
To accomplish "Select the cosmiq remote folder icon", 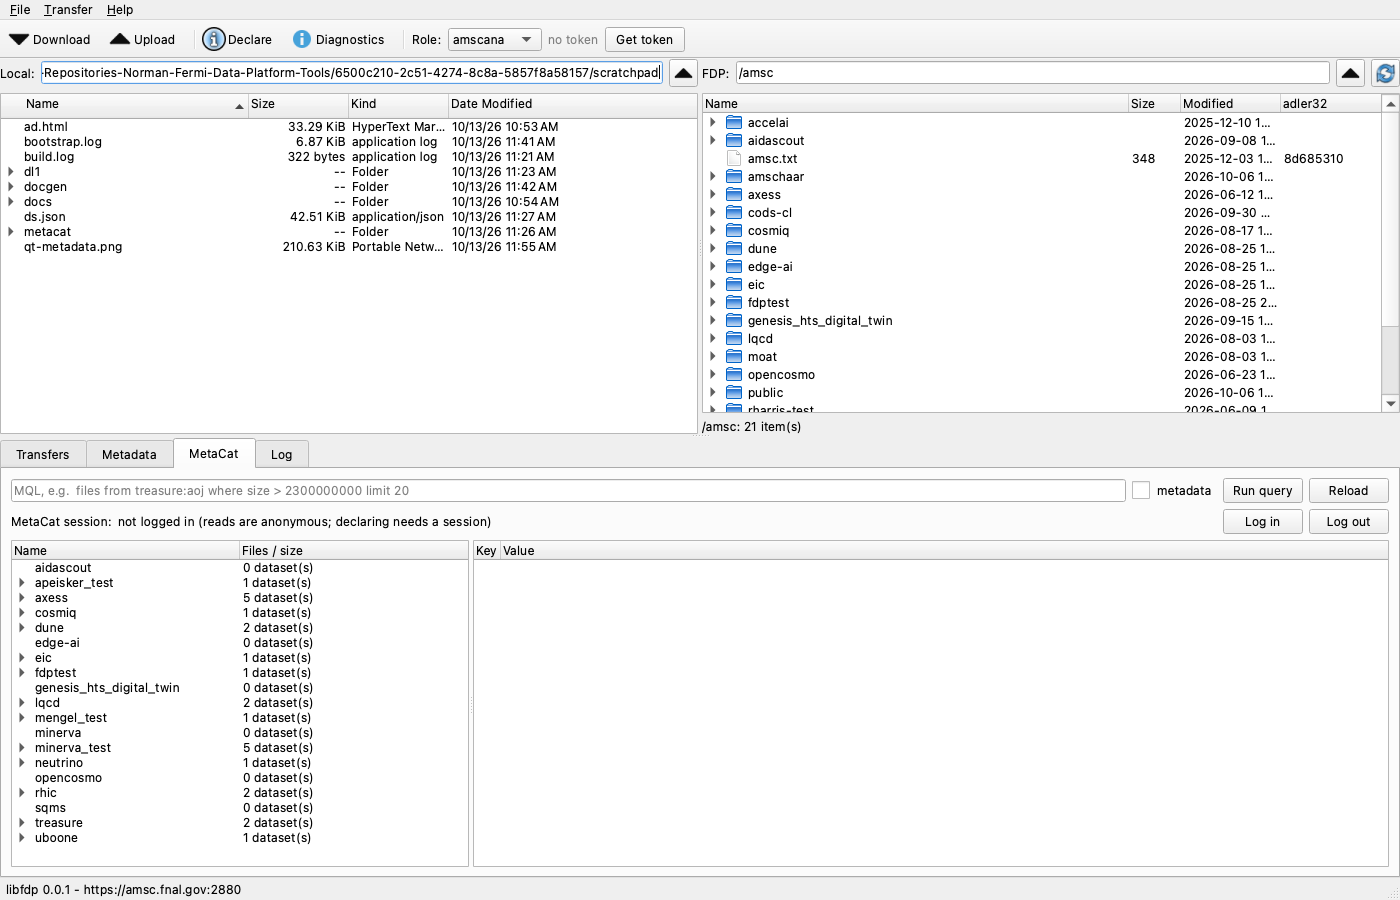I will [x=734, y=231].
